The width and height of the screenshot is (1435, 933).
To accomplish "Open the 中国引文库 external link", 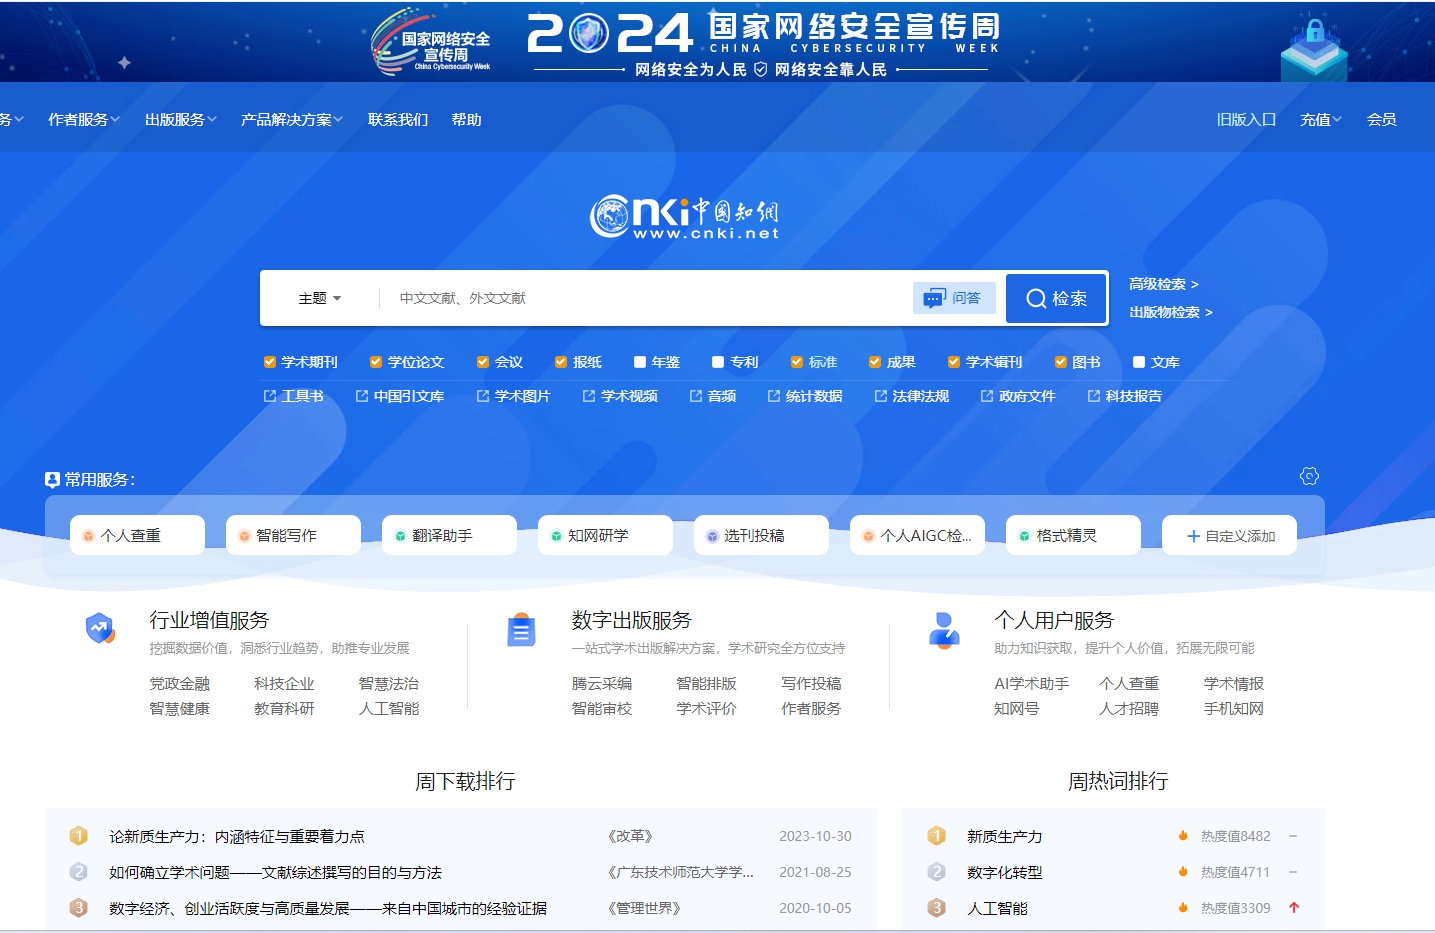I will [400, 396].
